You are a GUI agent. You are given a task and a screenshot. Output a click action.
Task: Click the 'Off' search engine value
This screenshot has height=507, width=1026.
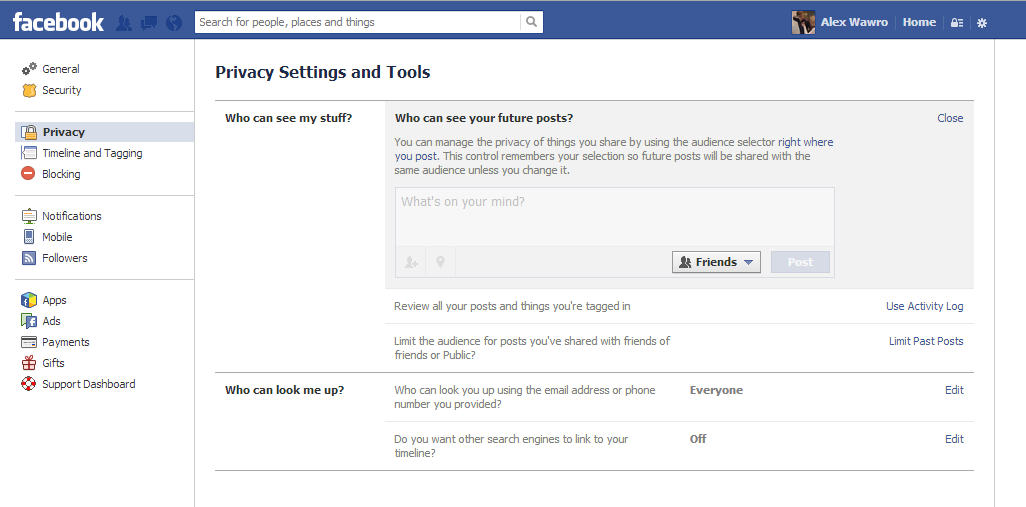[698, 439]
